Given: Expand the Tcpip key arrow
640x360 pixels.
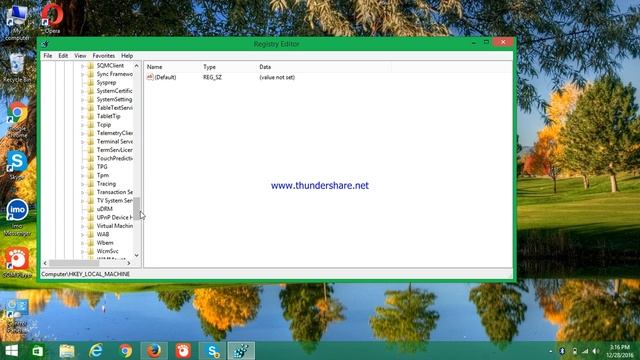Looking at the screenshot, I should 82,125.
